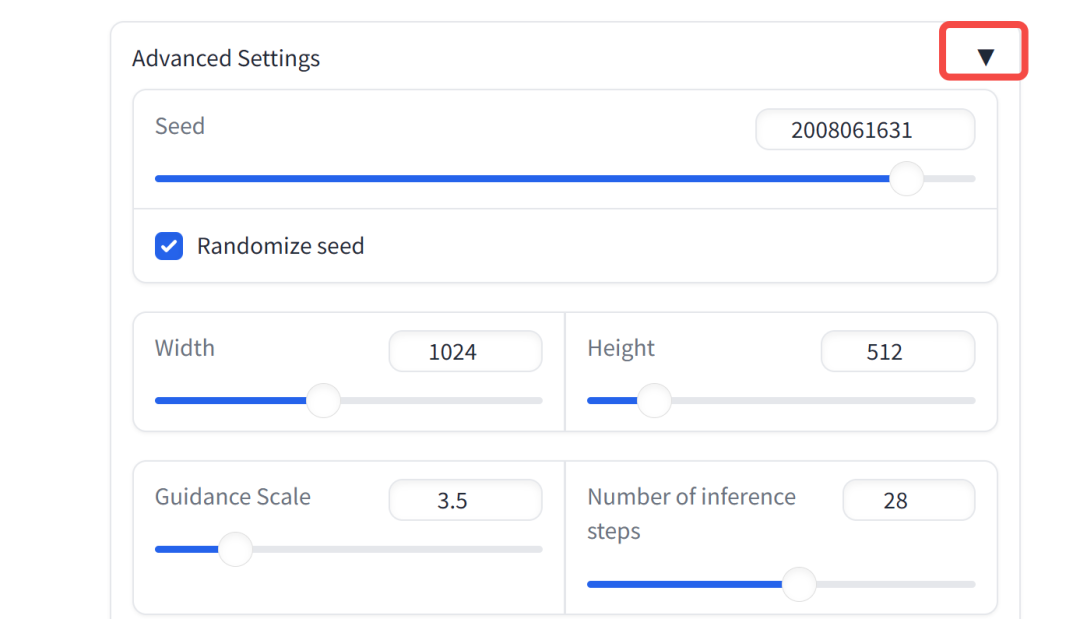Viewport: 1080px width, 619px height.
Task: Click the inference steps slider handle
Action: click(798, 584)
